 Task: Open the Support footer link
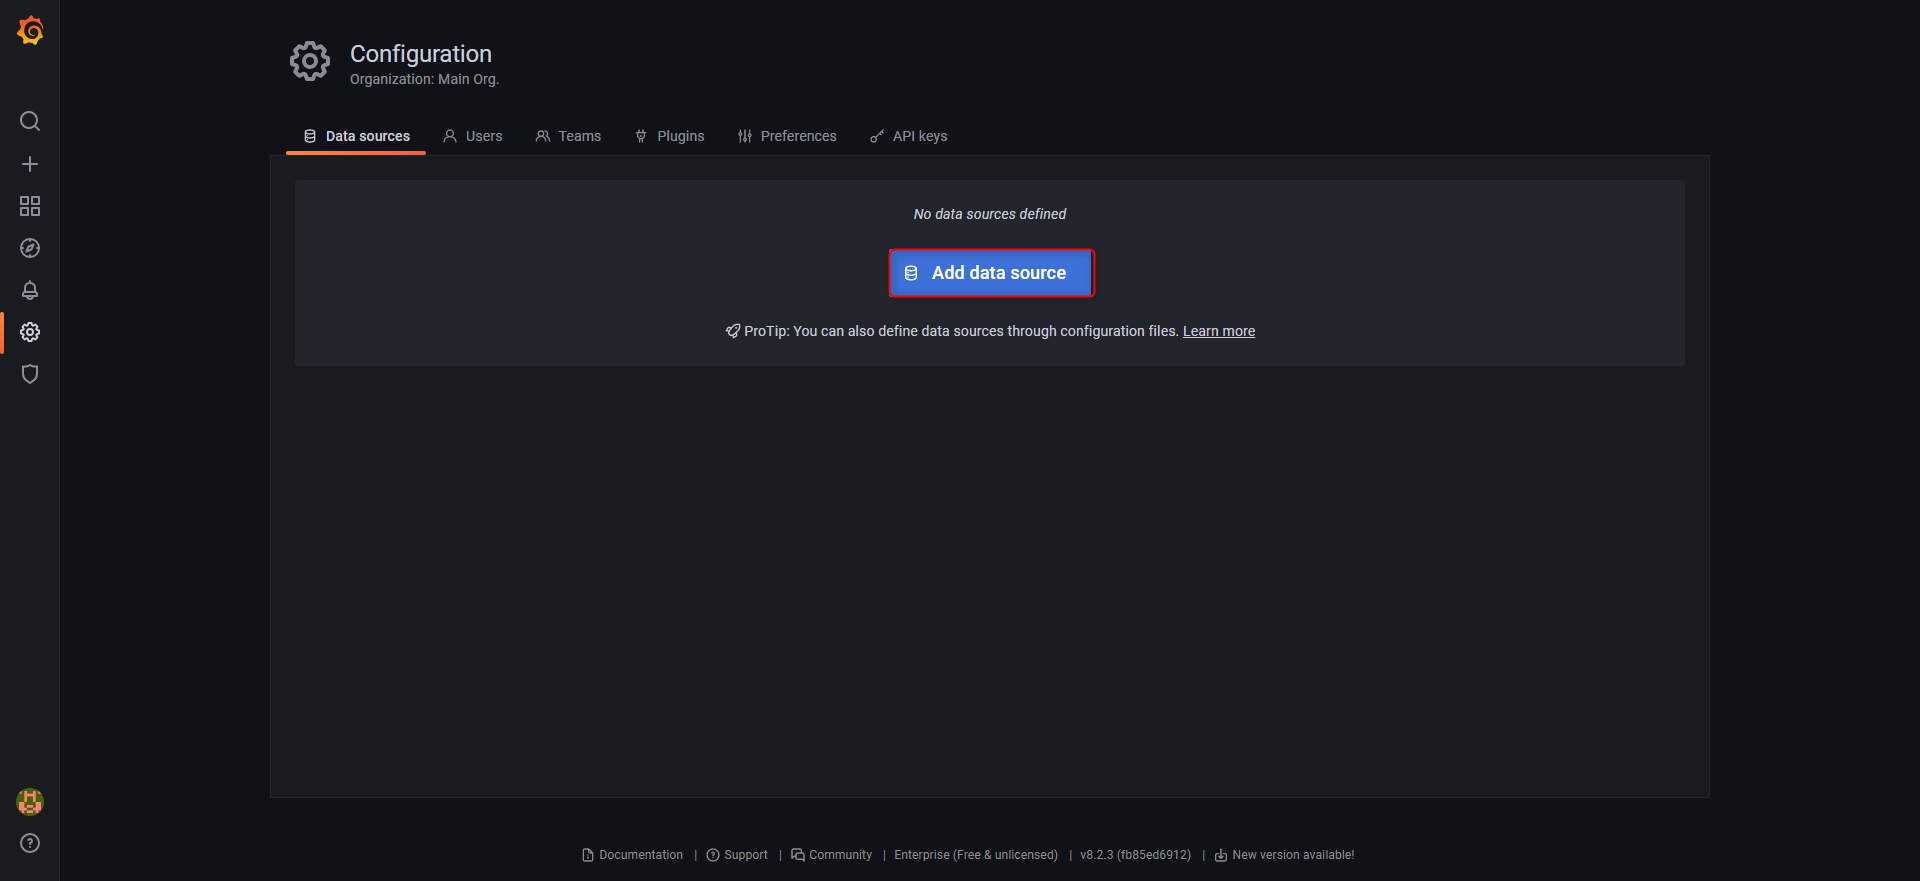pos(737,855)
